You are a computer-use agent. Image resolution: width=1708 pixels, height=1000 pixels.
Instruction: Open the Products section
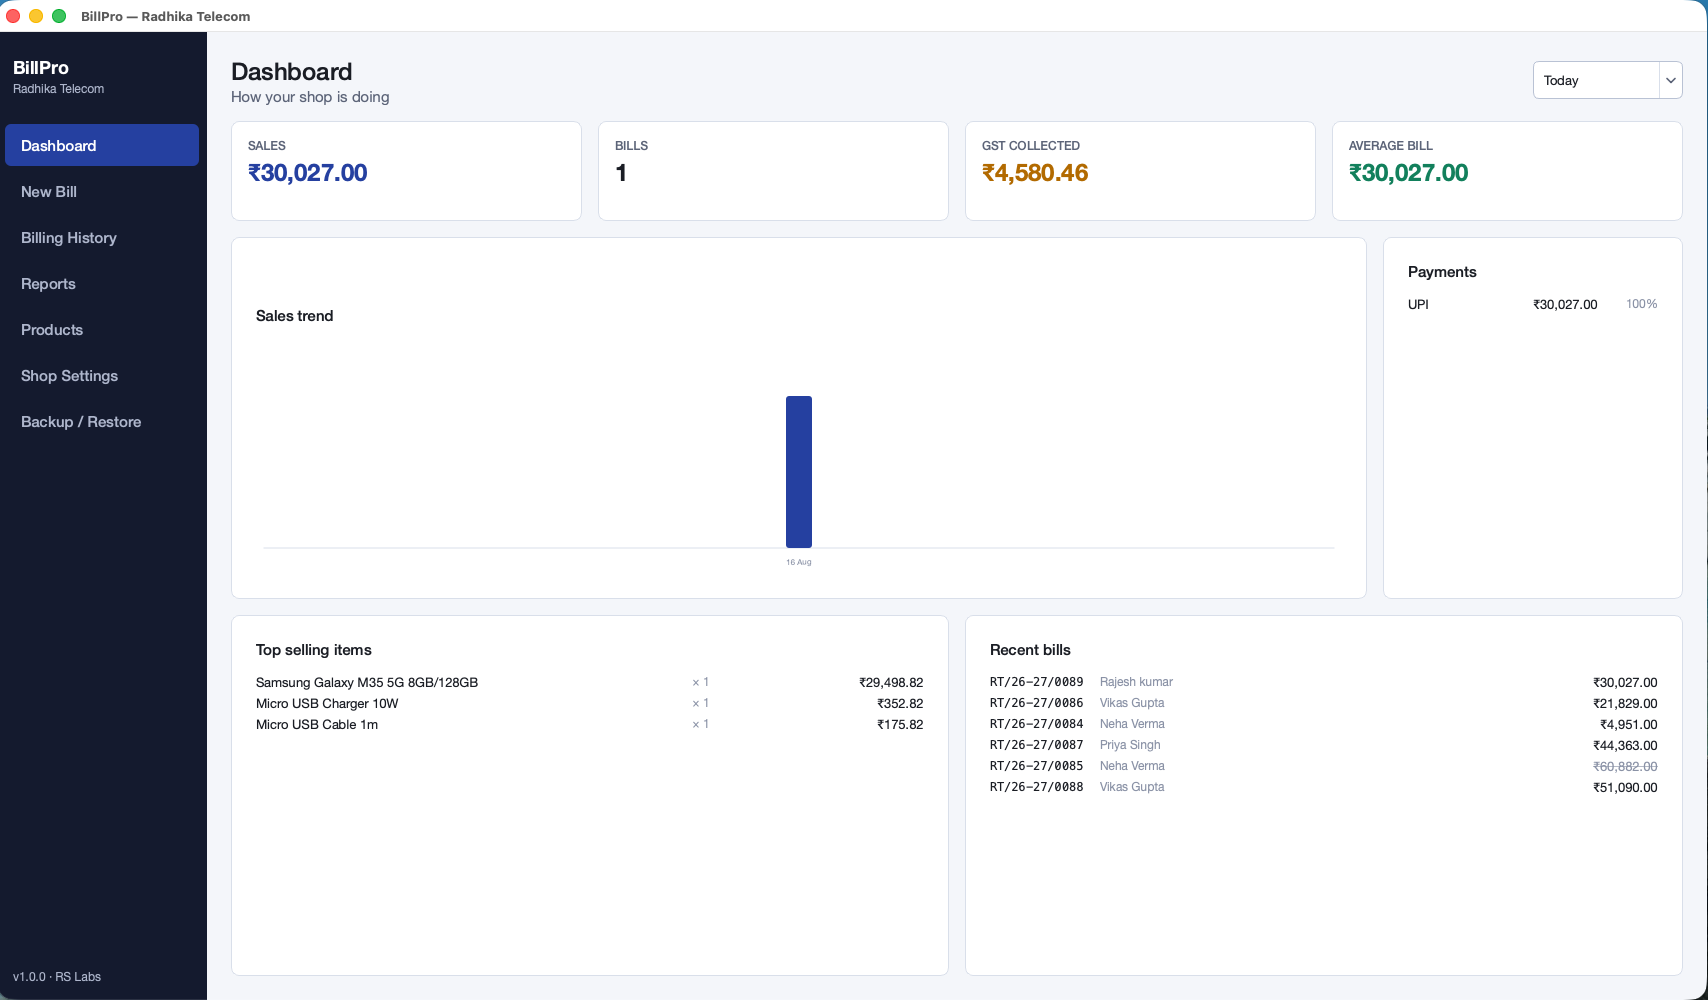pyautogui.click(x=102, y=329)
